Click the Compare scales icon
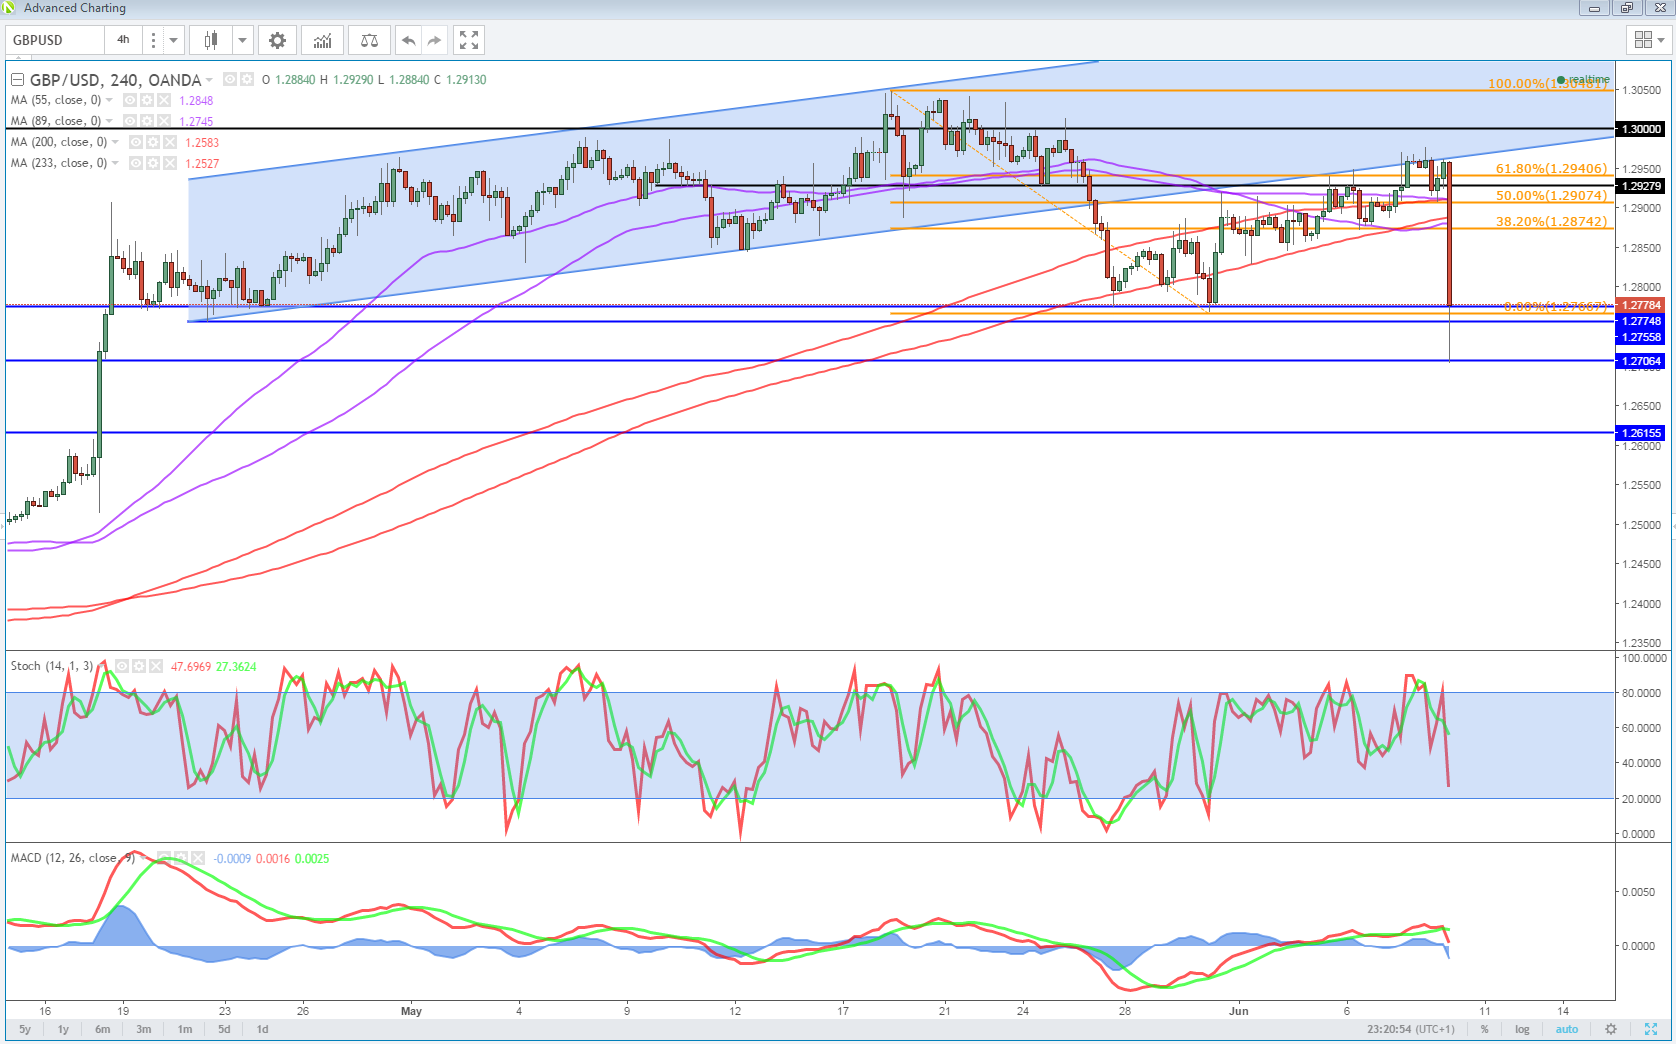 [x=369, y=40]
